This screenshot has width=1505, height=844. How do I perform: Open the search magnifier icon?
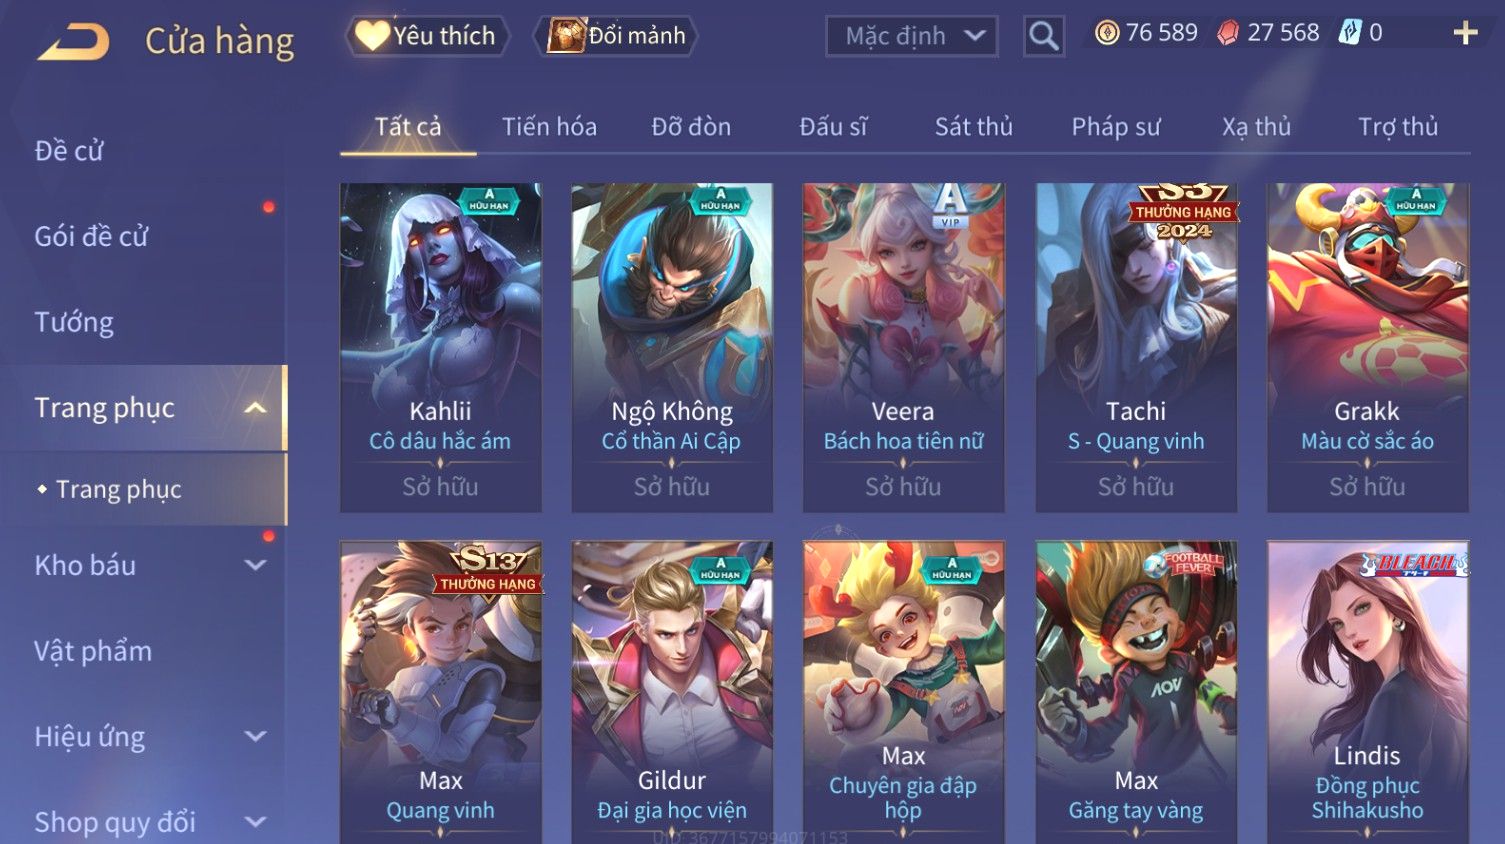tap(1043, 36)
